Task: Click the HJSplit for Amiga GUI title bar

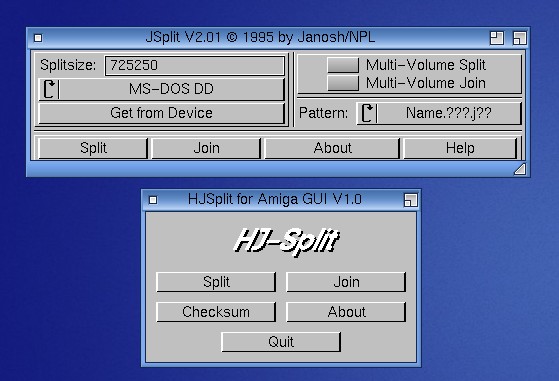Action: click(x=275, y=199)
